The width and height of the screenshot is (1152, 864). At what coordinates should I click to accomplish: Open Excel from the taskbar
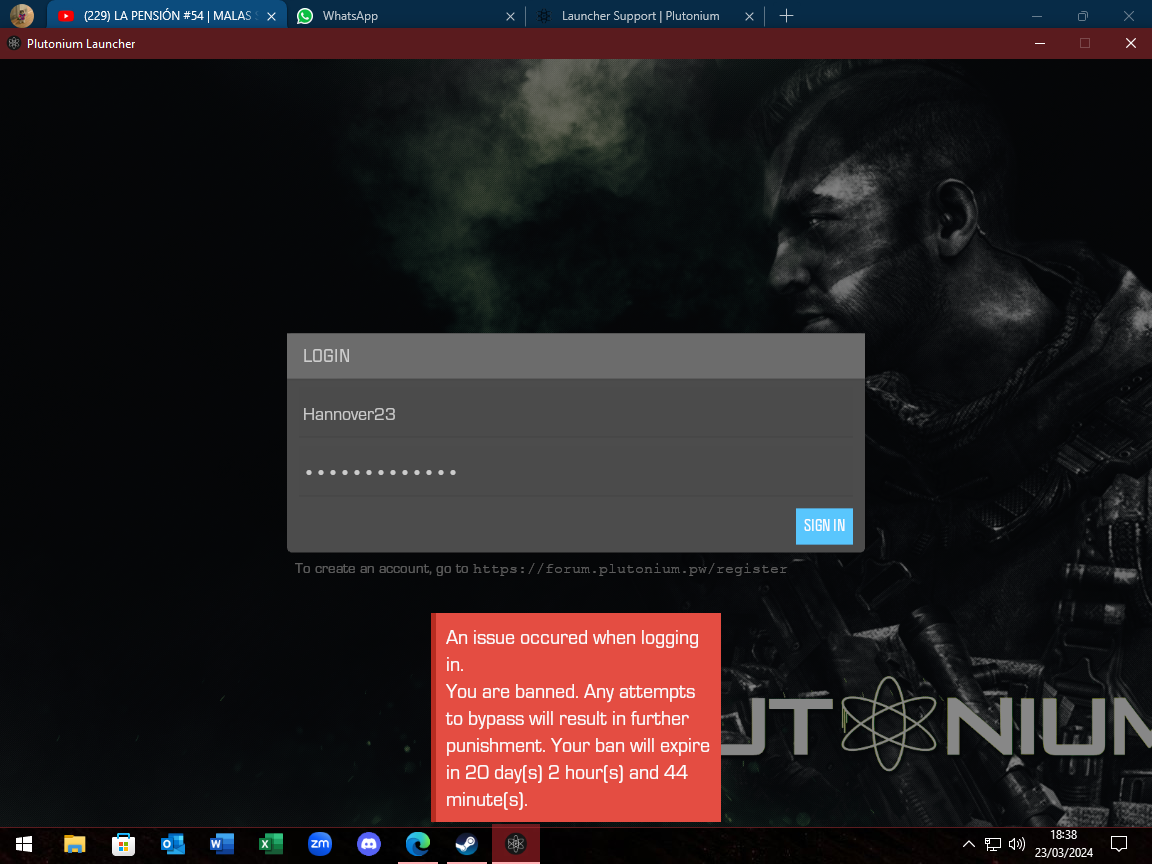[x=270, y=844]
